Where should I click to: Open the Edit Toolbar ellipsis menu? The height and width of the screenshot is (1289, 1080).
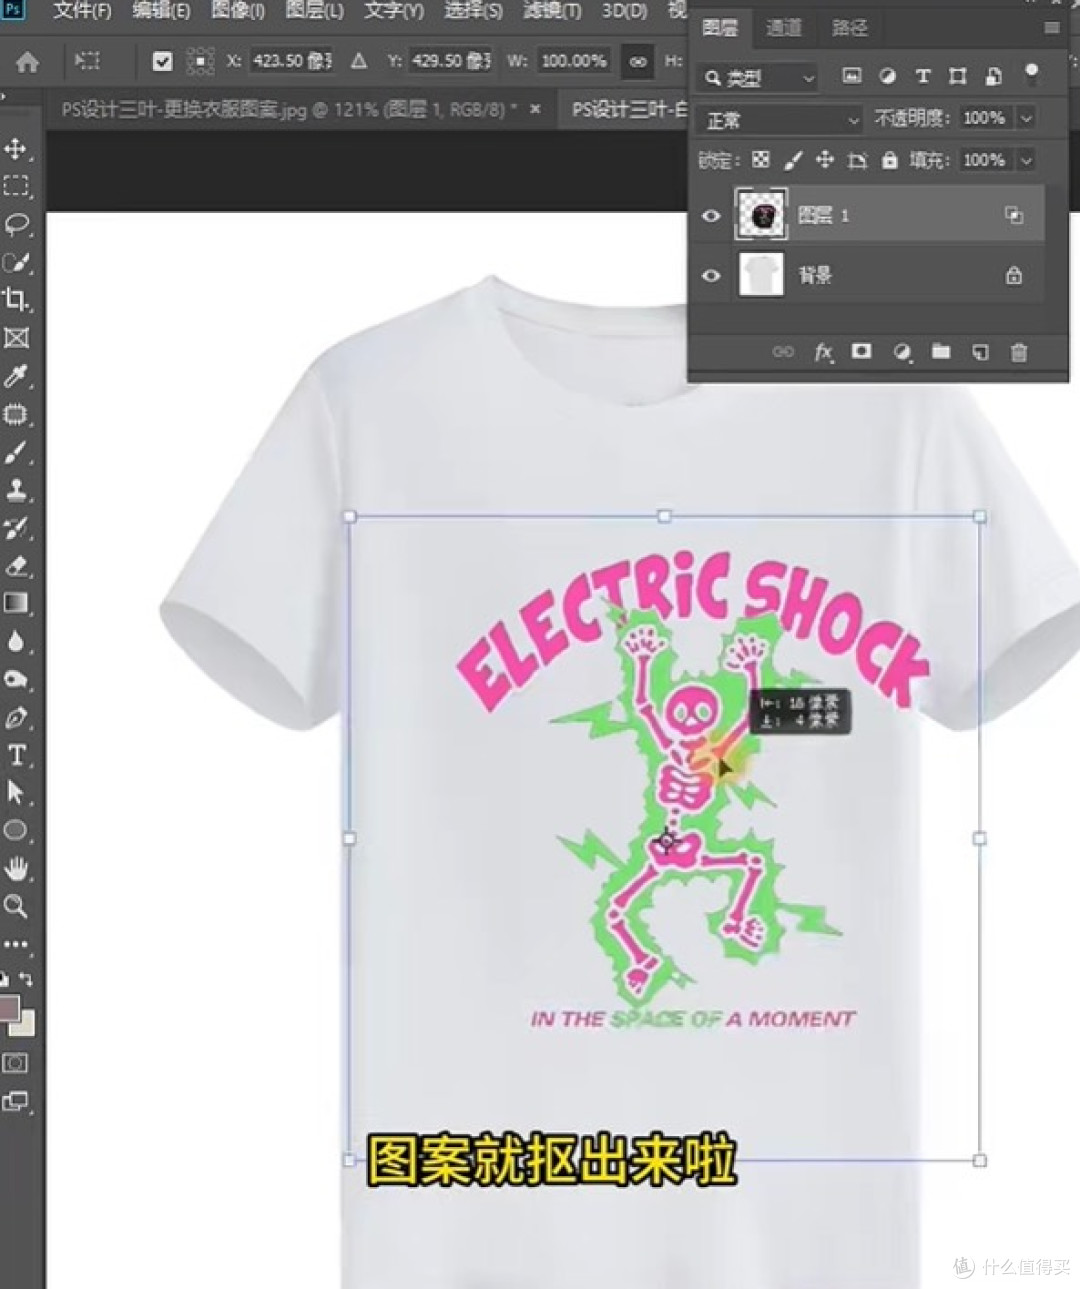click(x=15, y=943)
